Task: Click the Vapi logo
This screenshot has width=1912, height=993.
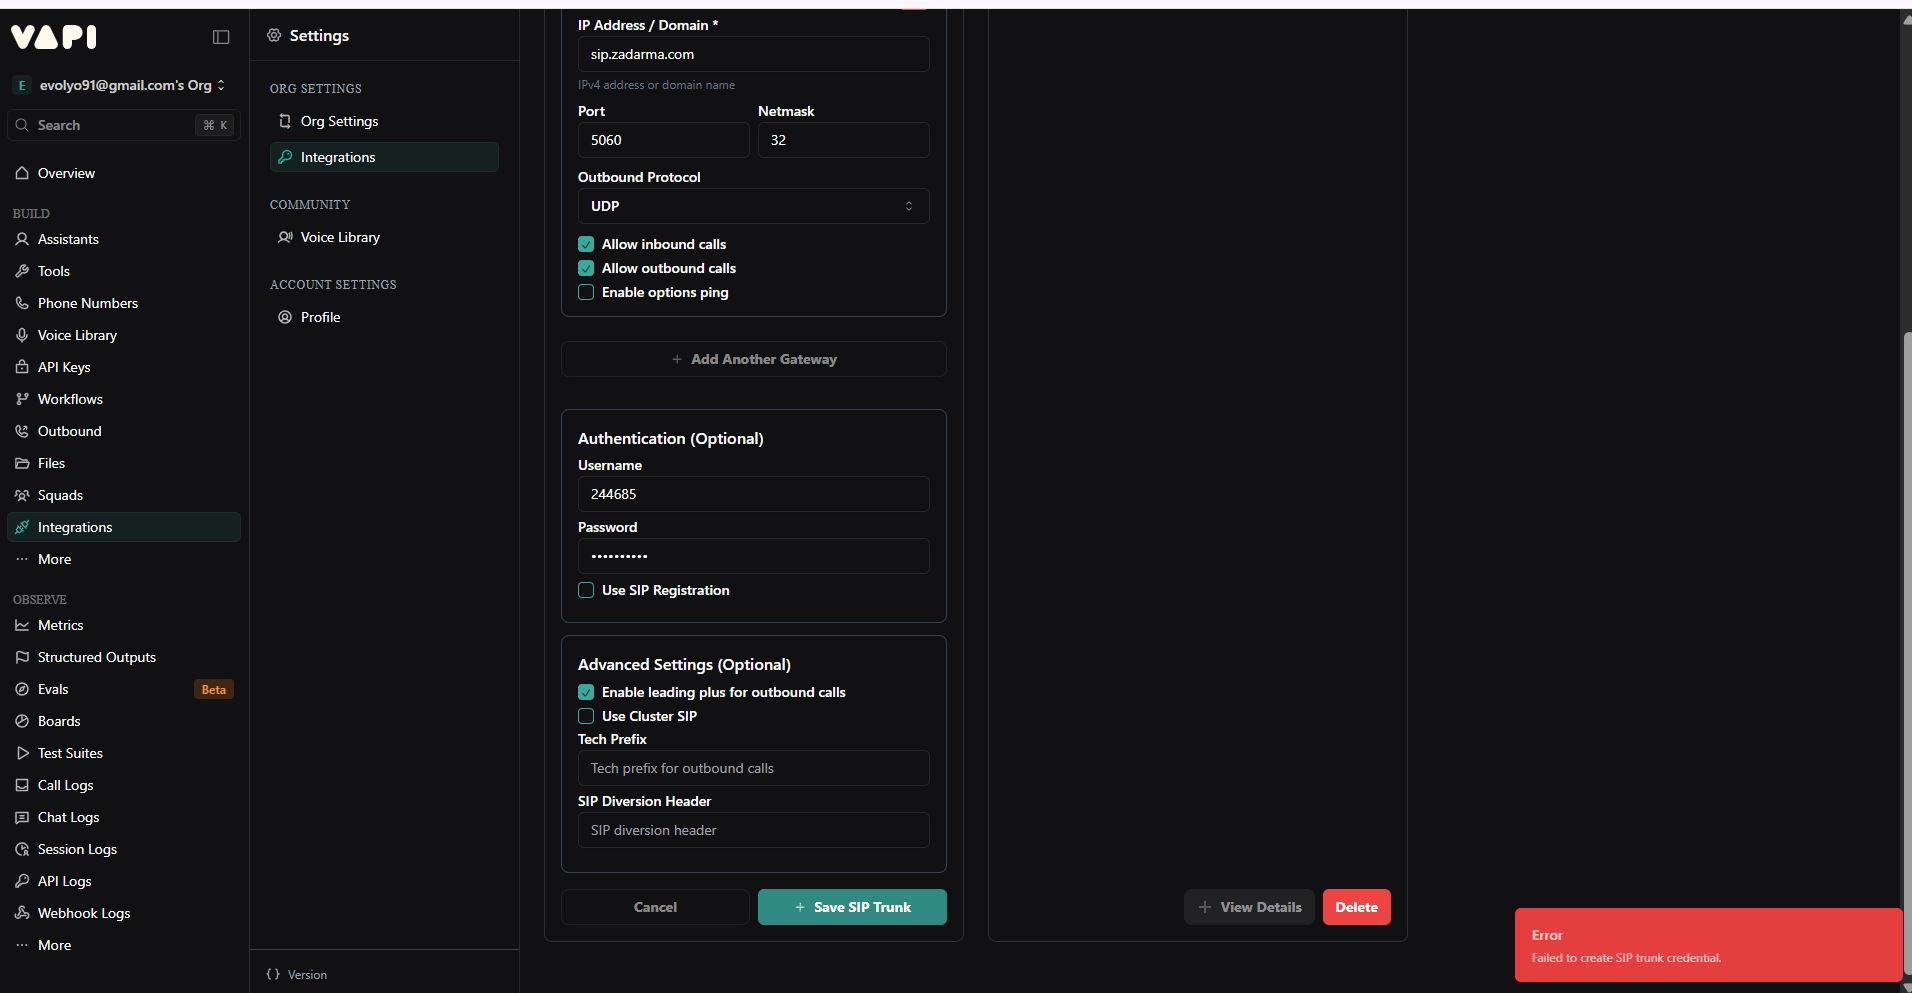Action: (x=54, y=37)
